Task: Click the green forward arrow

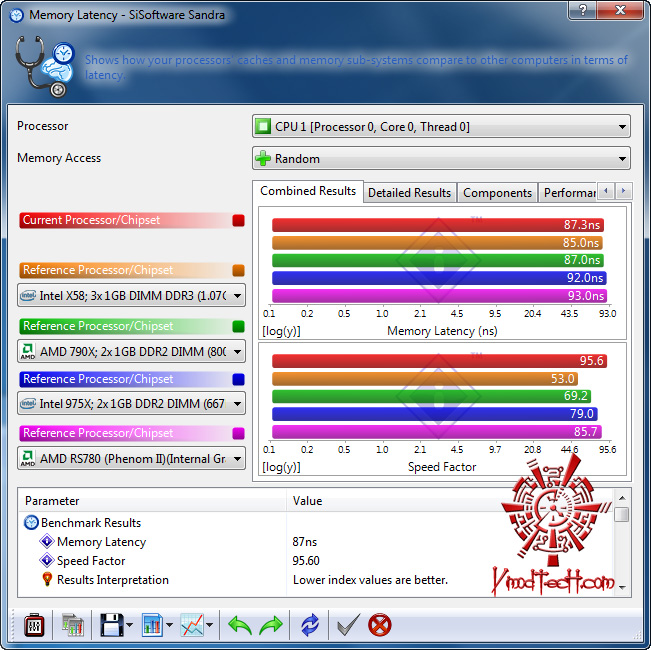Action: (x=271, y=625)
